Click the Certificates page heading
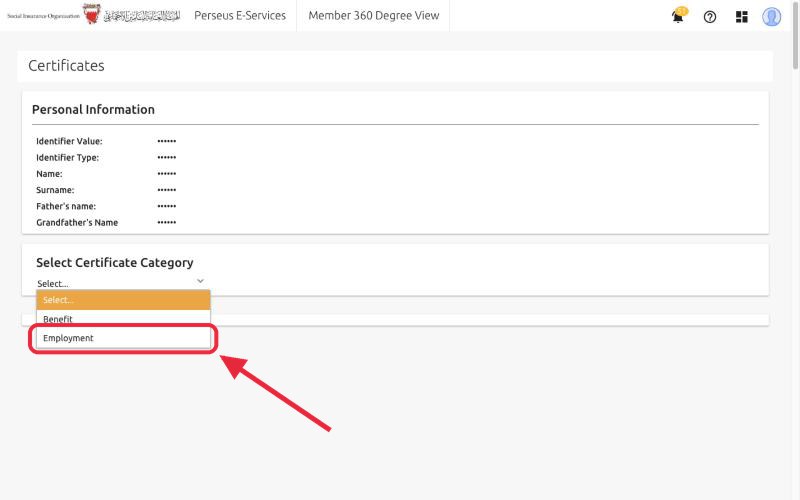 point(66,66)
